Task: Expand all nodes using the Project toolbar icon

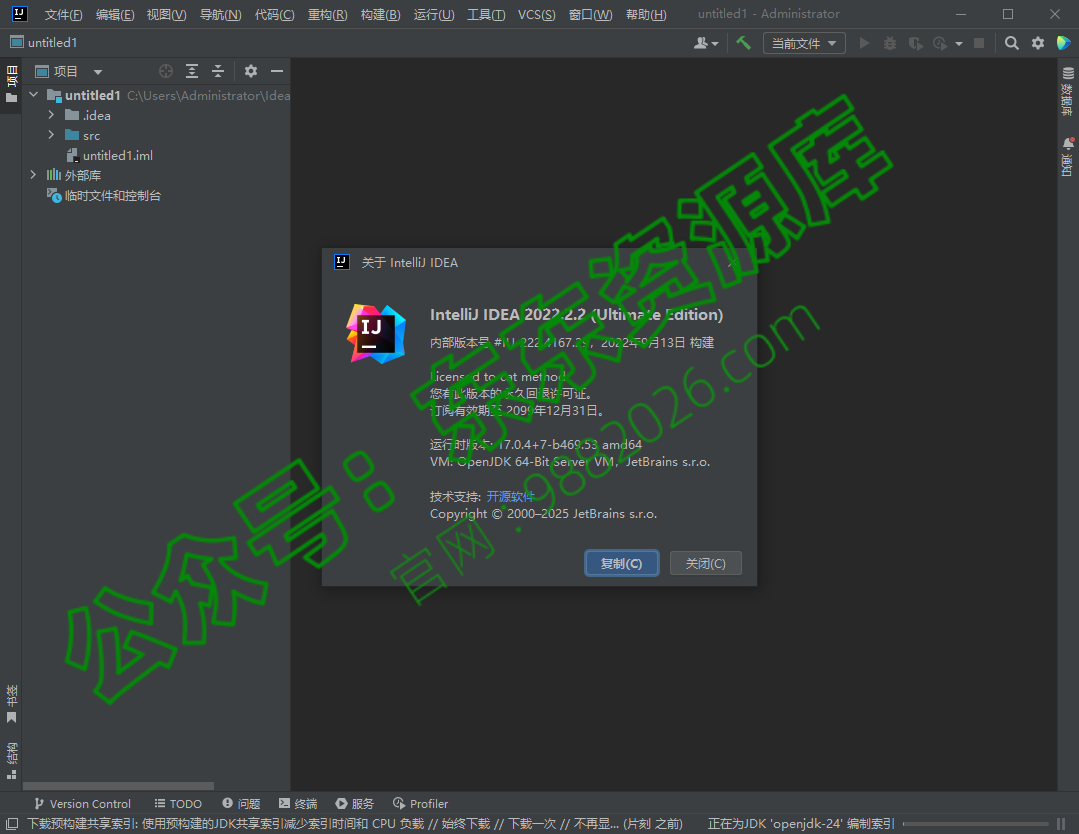Action: (x=193, y=71)
